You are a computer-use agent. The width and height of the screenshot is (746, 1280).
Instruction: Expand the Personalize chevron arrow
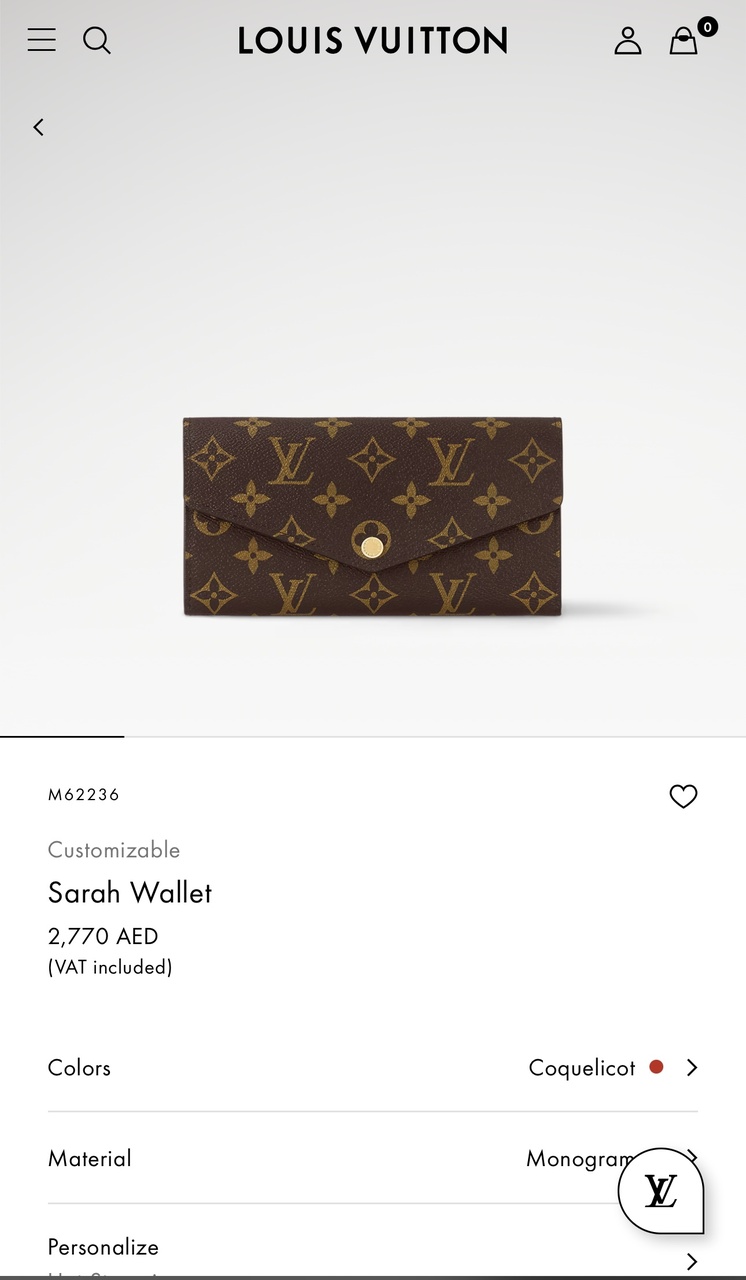[x=691, y=1261]
